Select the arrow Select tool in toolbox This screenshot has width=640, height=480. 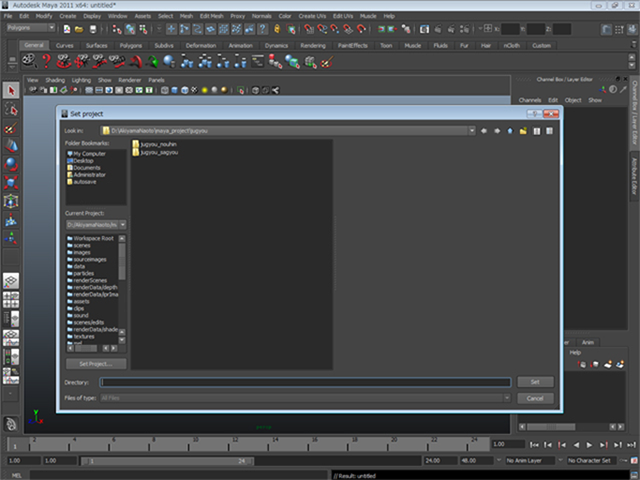(x=11, y=90)
